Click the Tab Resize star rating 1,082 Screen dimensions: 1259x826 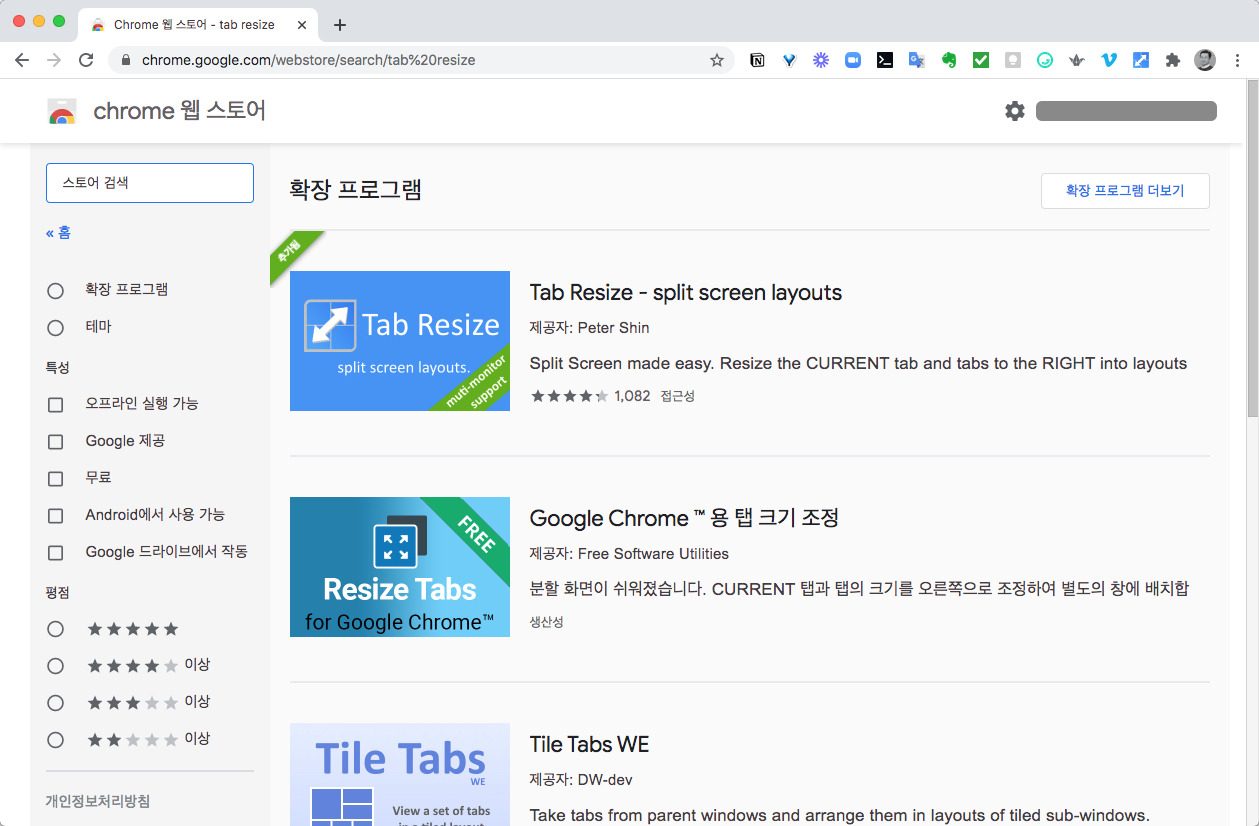coord(590,396)
